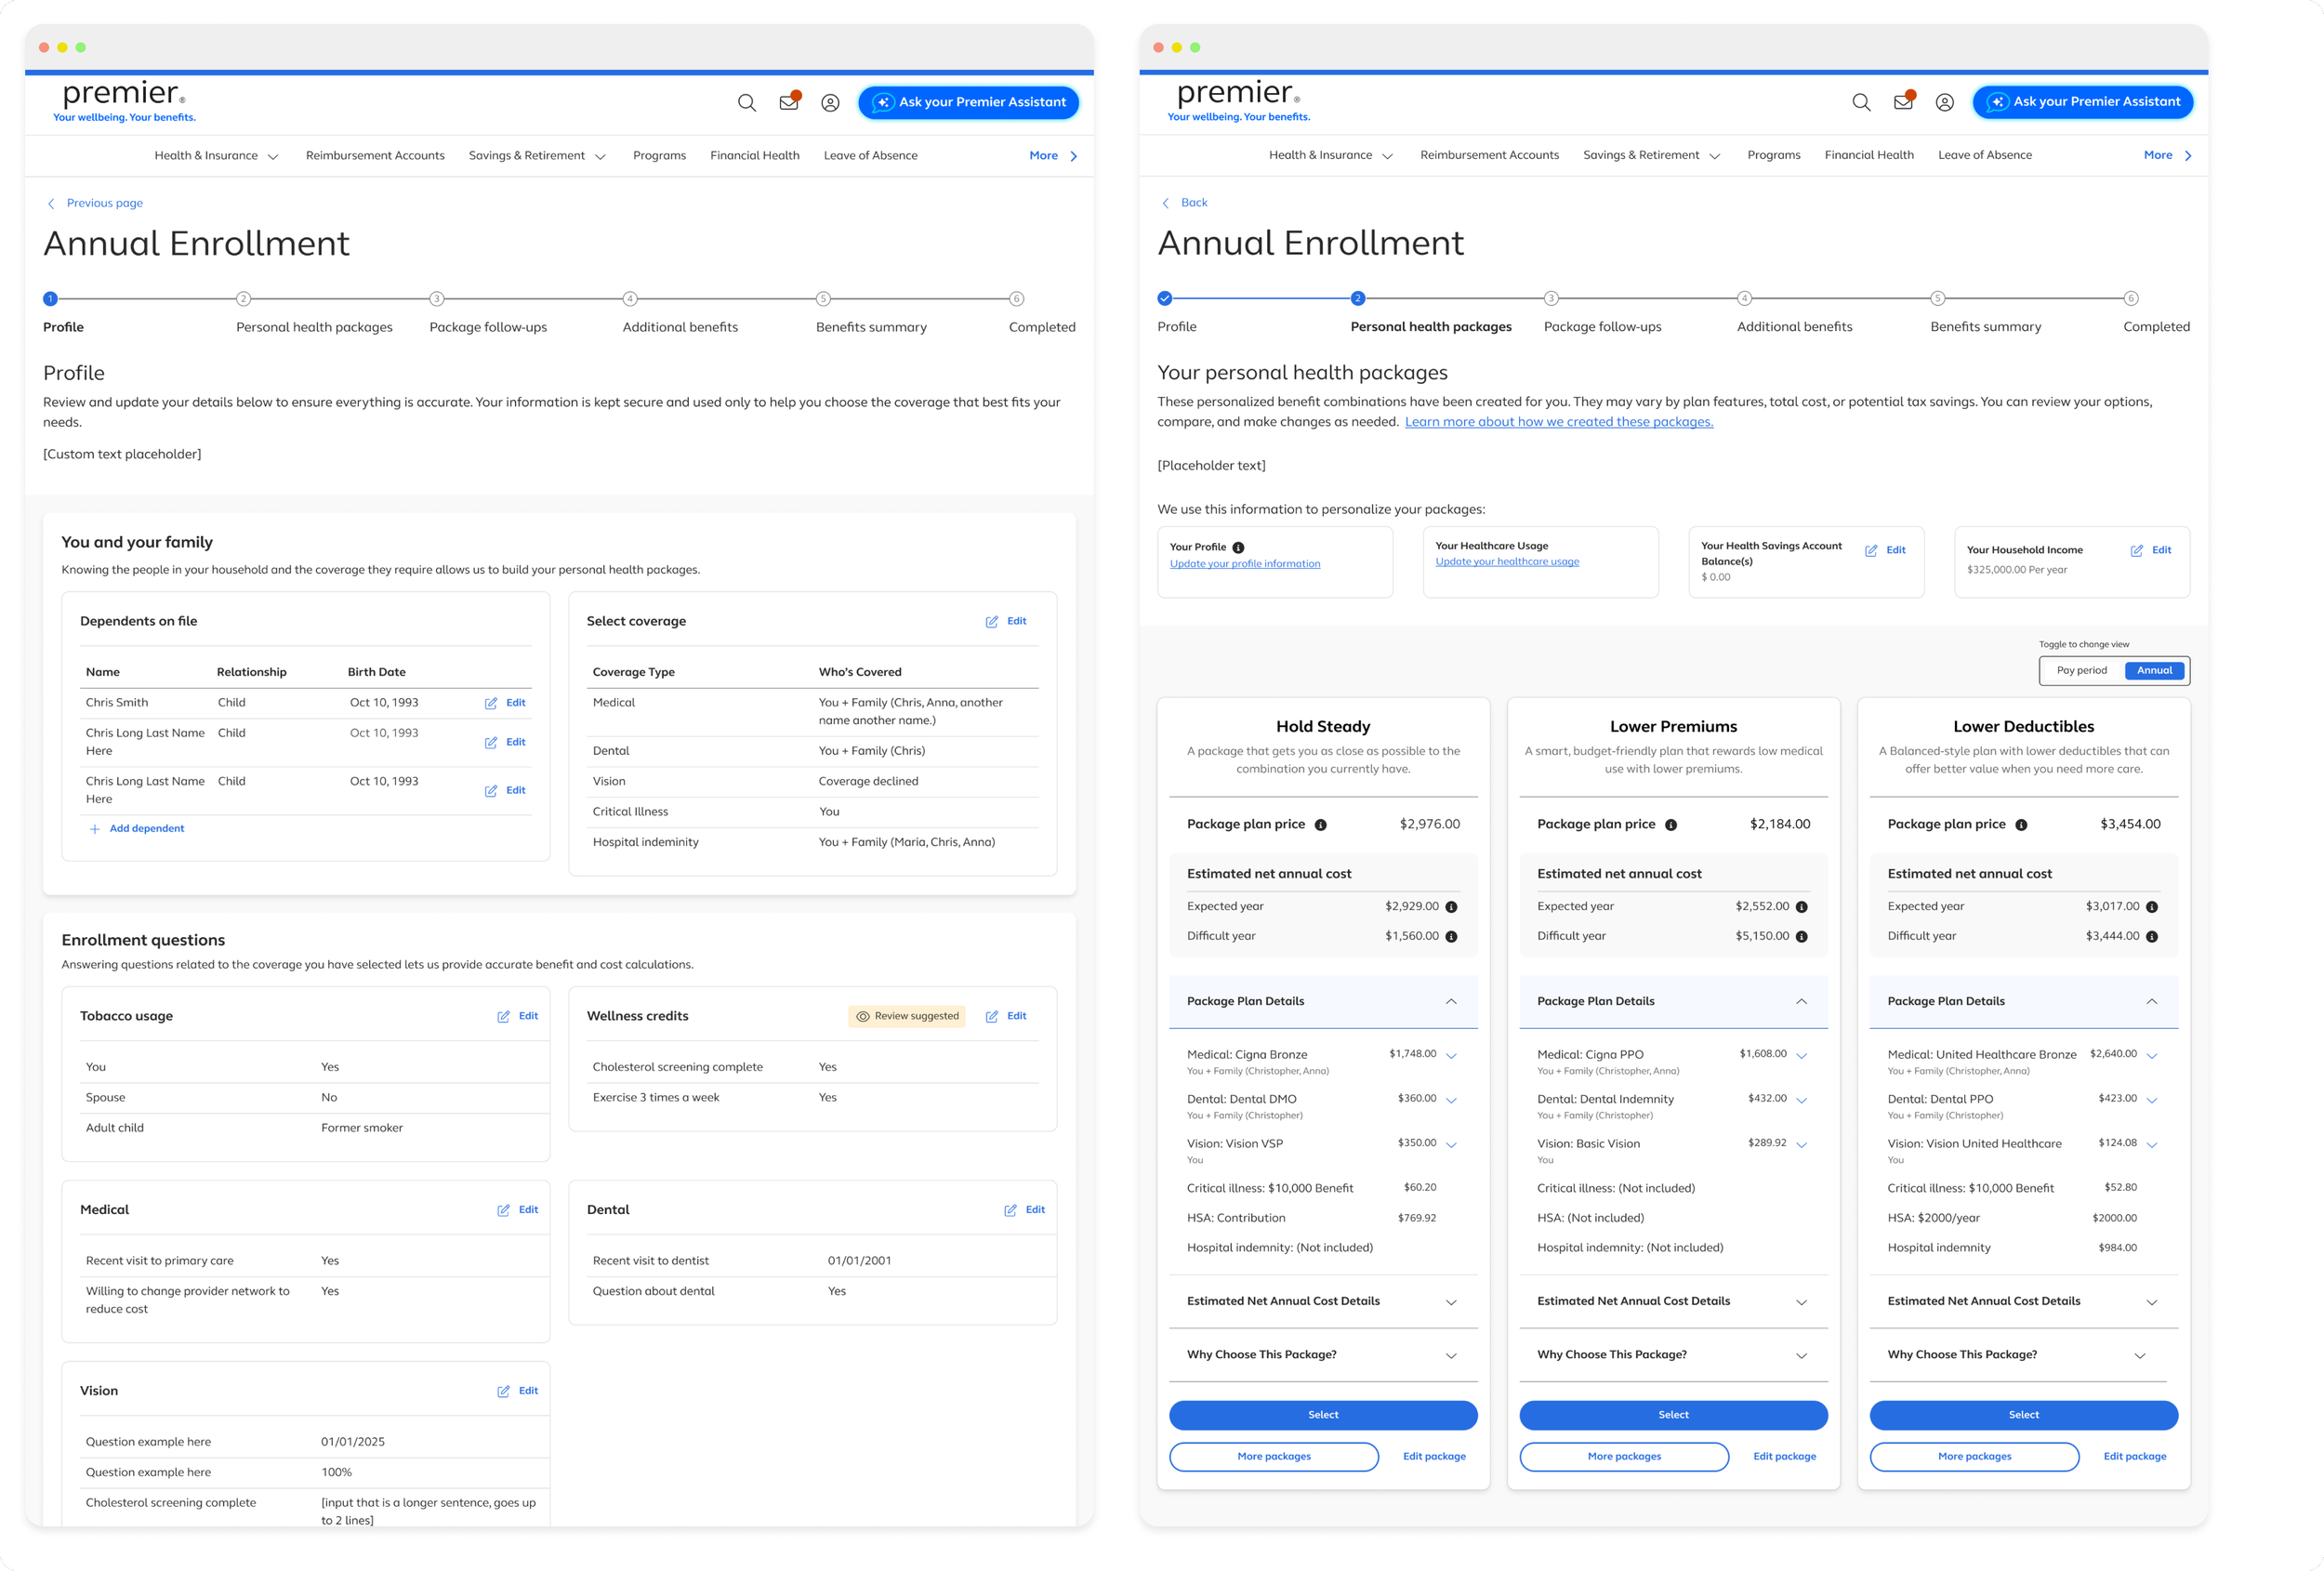
Task: Open the Programs nav item in right window
Action: (x=1773, y=155)
